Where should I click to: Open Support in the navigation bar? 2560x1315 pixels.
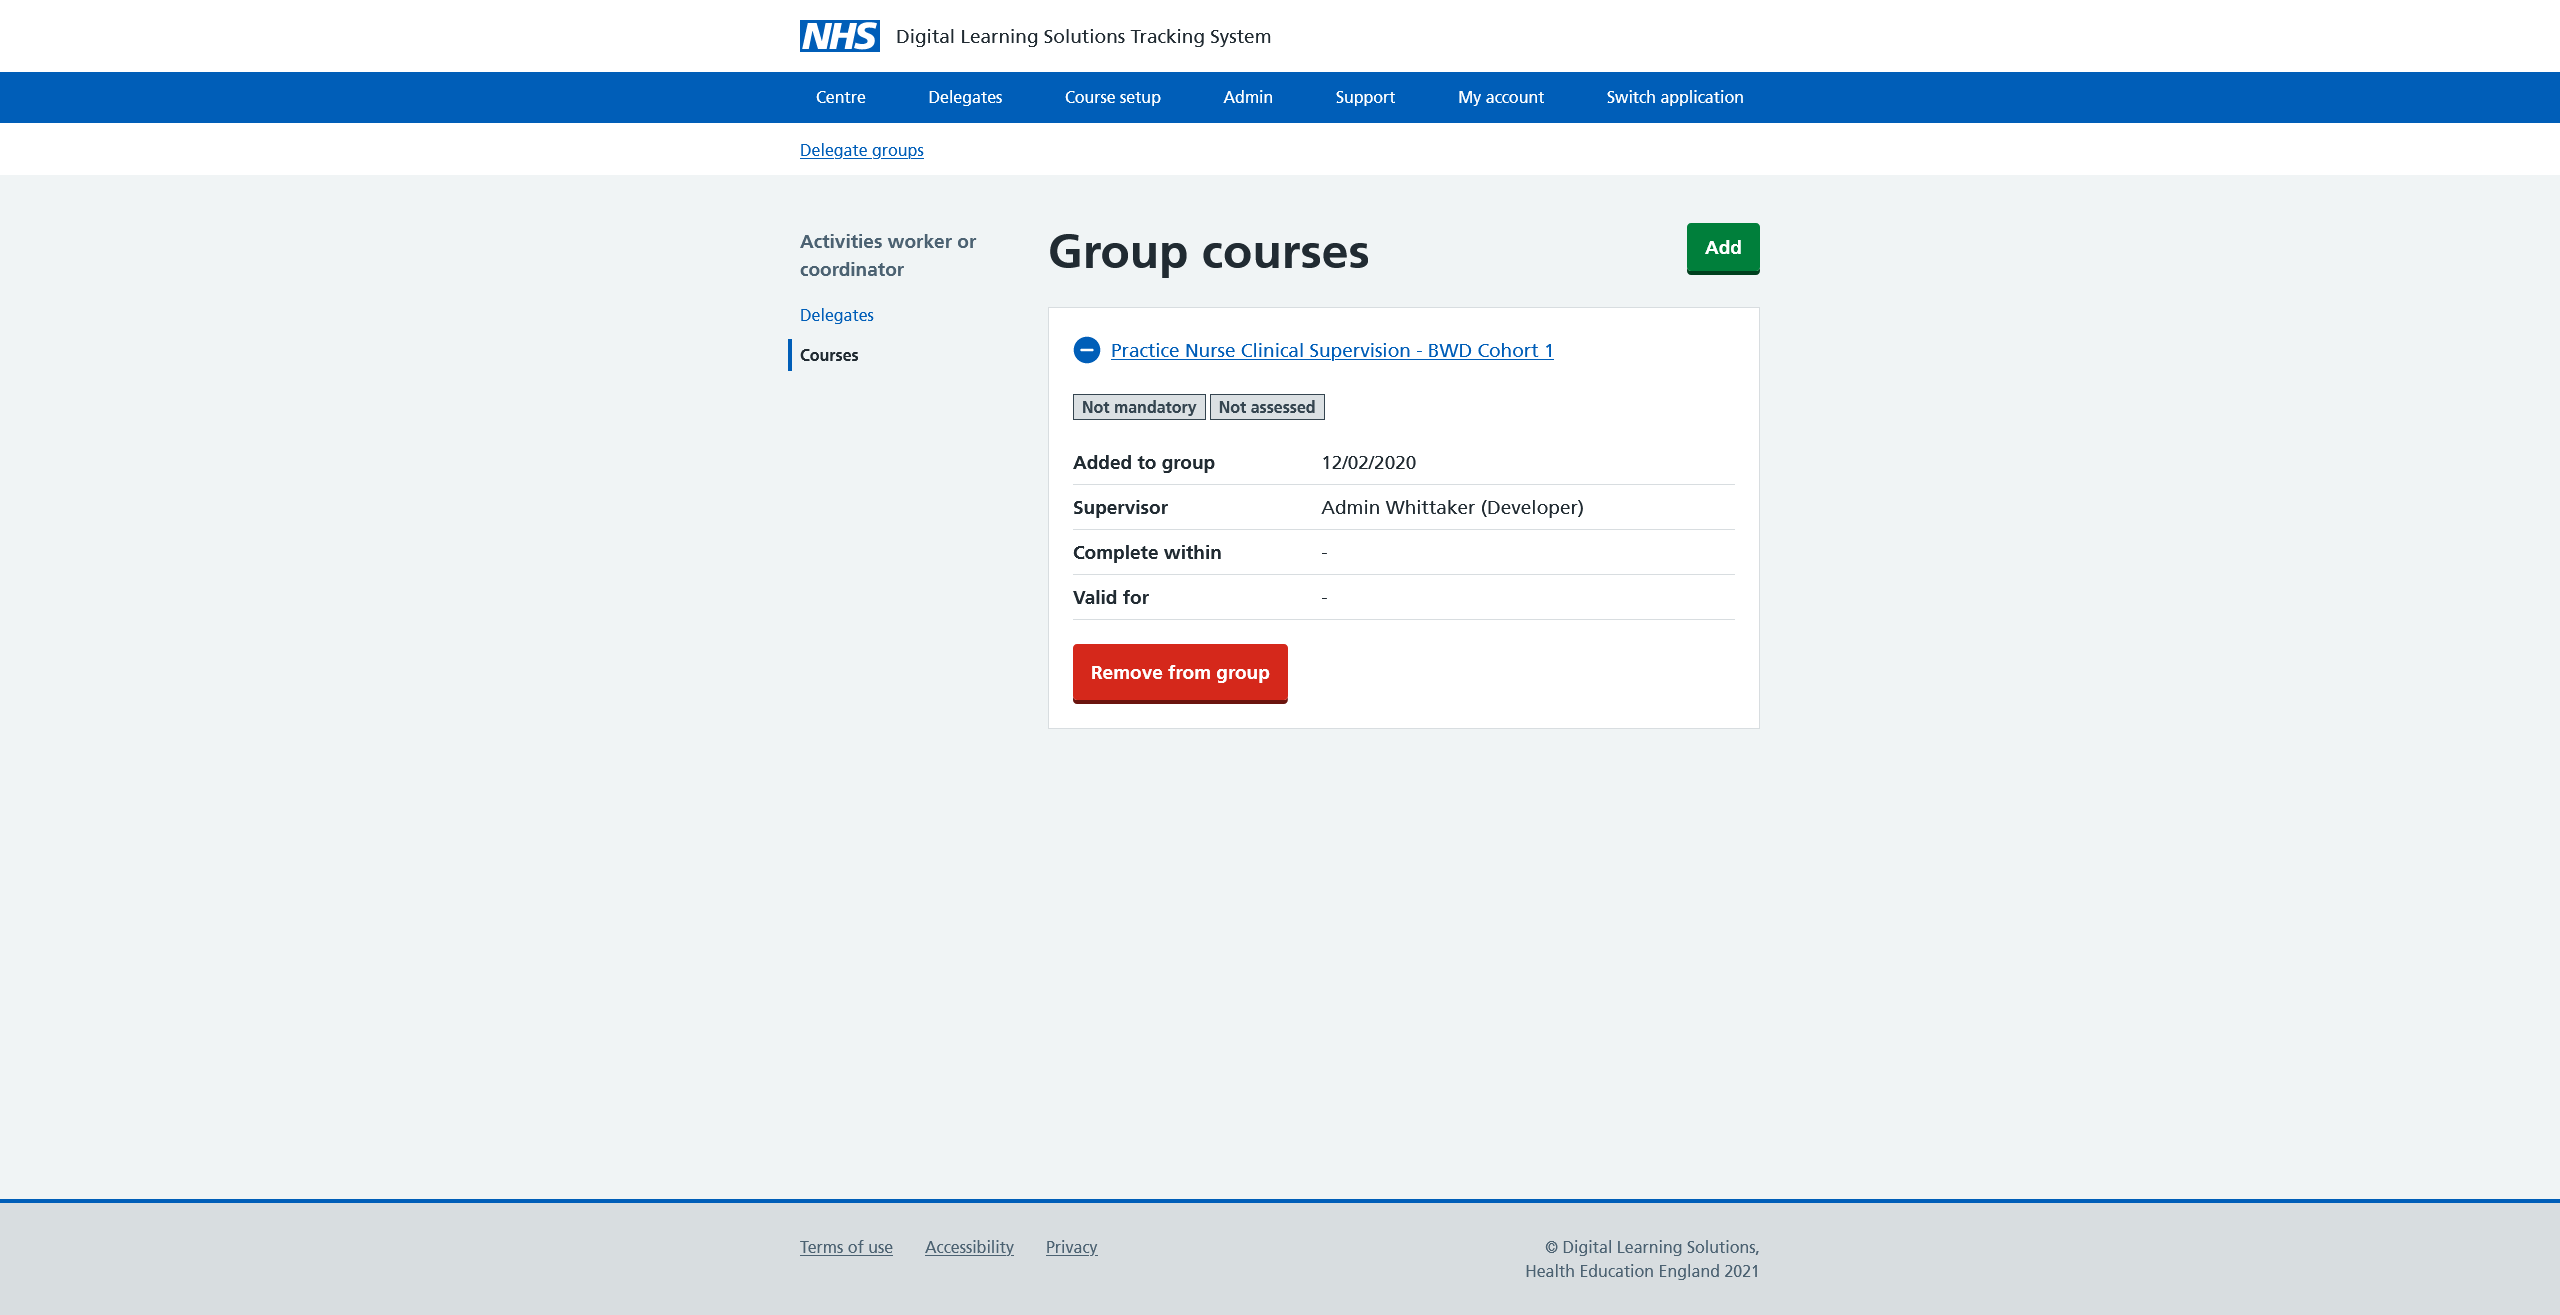point(1364,97)
